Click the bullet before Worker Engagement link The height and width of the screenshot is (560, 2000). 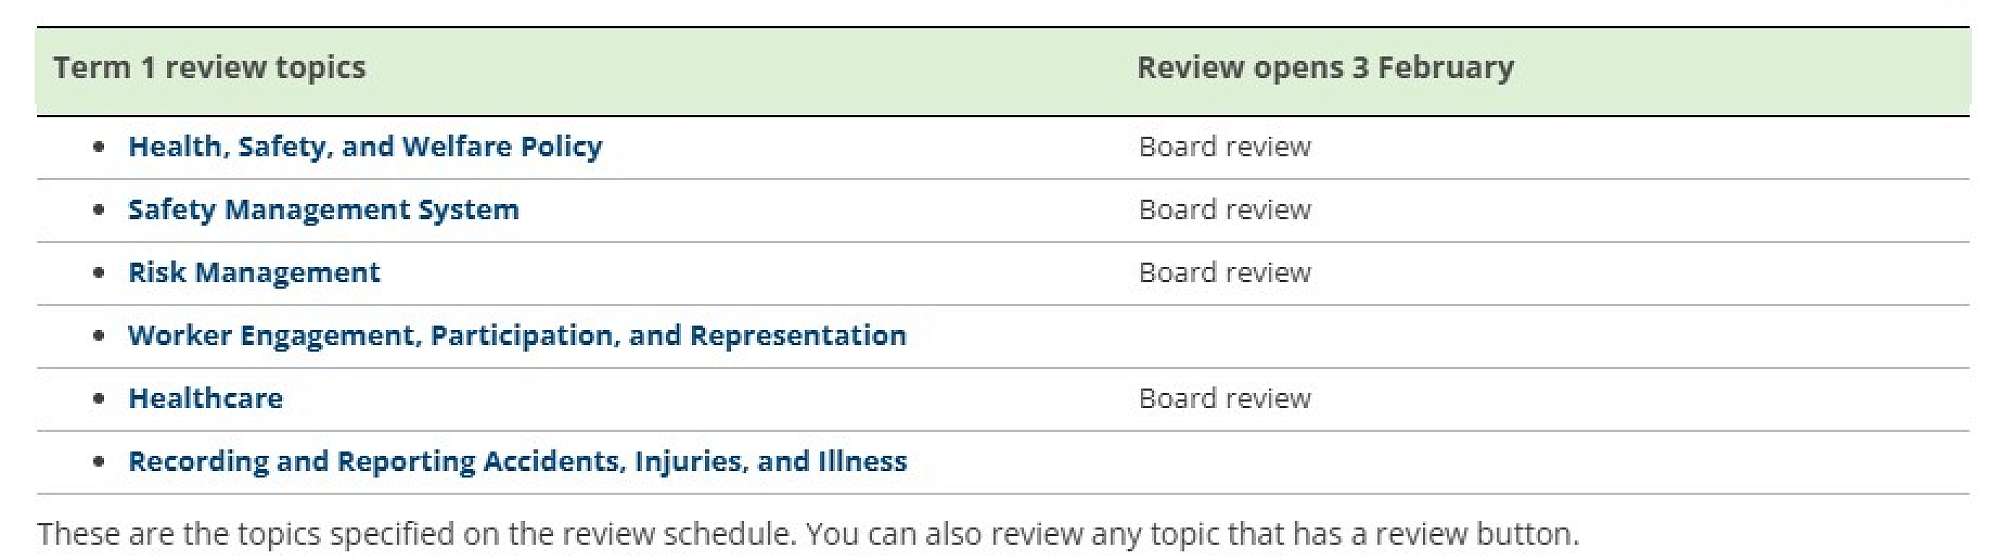98,336
